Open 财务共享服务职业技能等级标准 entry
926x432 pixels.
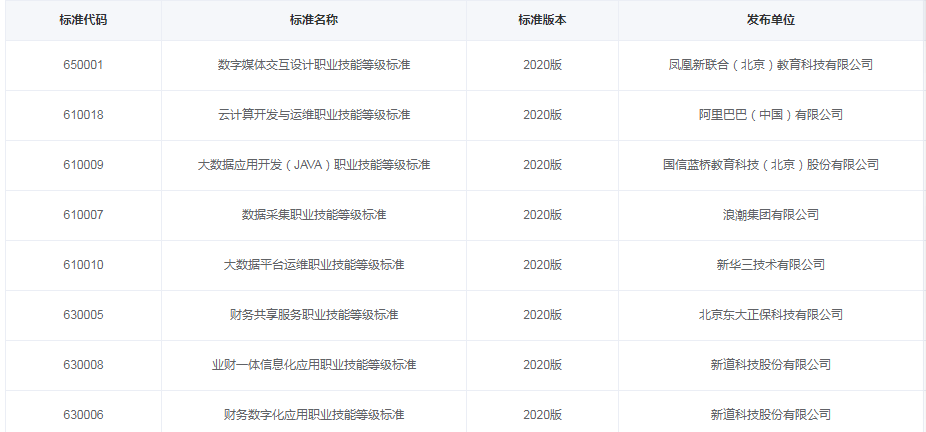(x=314, y=315)
